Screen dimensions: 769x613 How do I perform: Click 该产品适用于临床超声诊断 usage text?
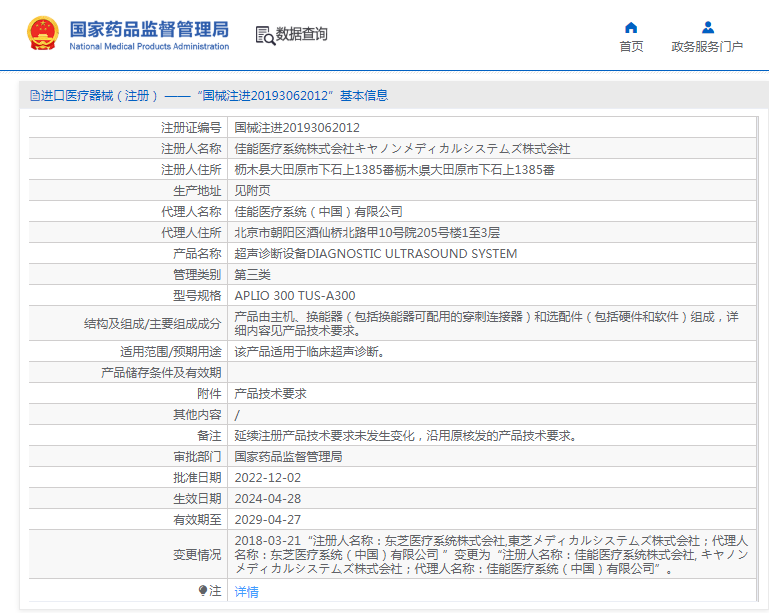click(309, 352)
